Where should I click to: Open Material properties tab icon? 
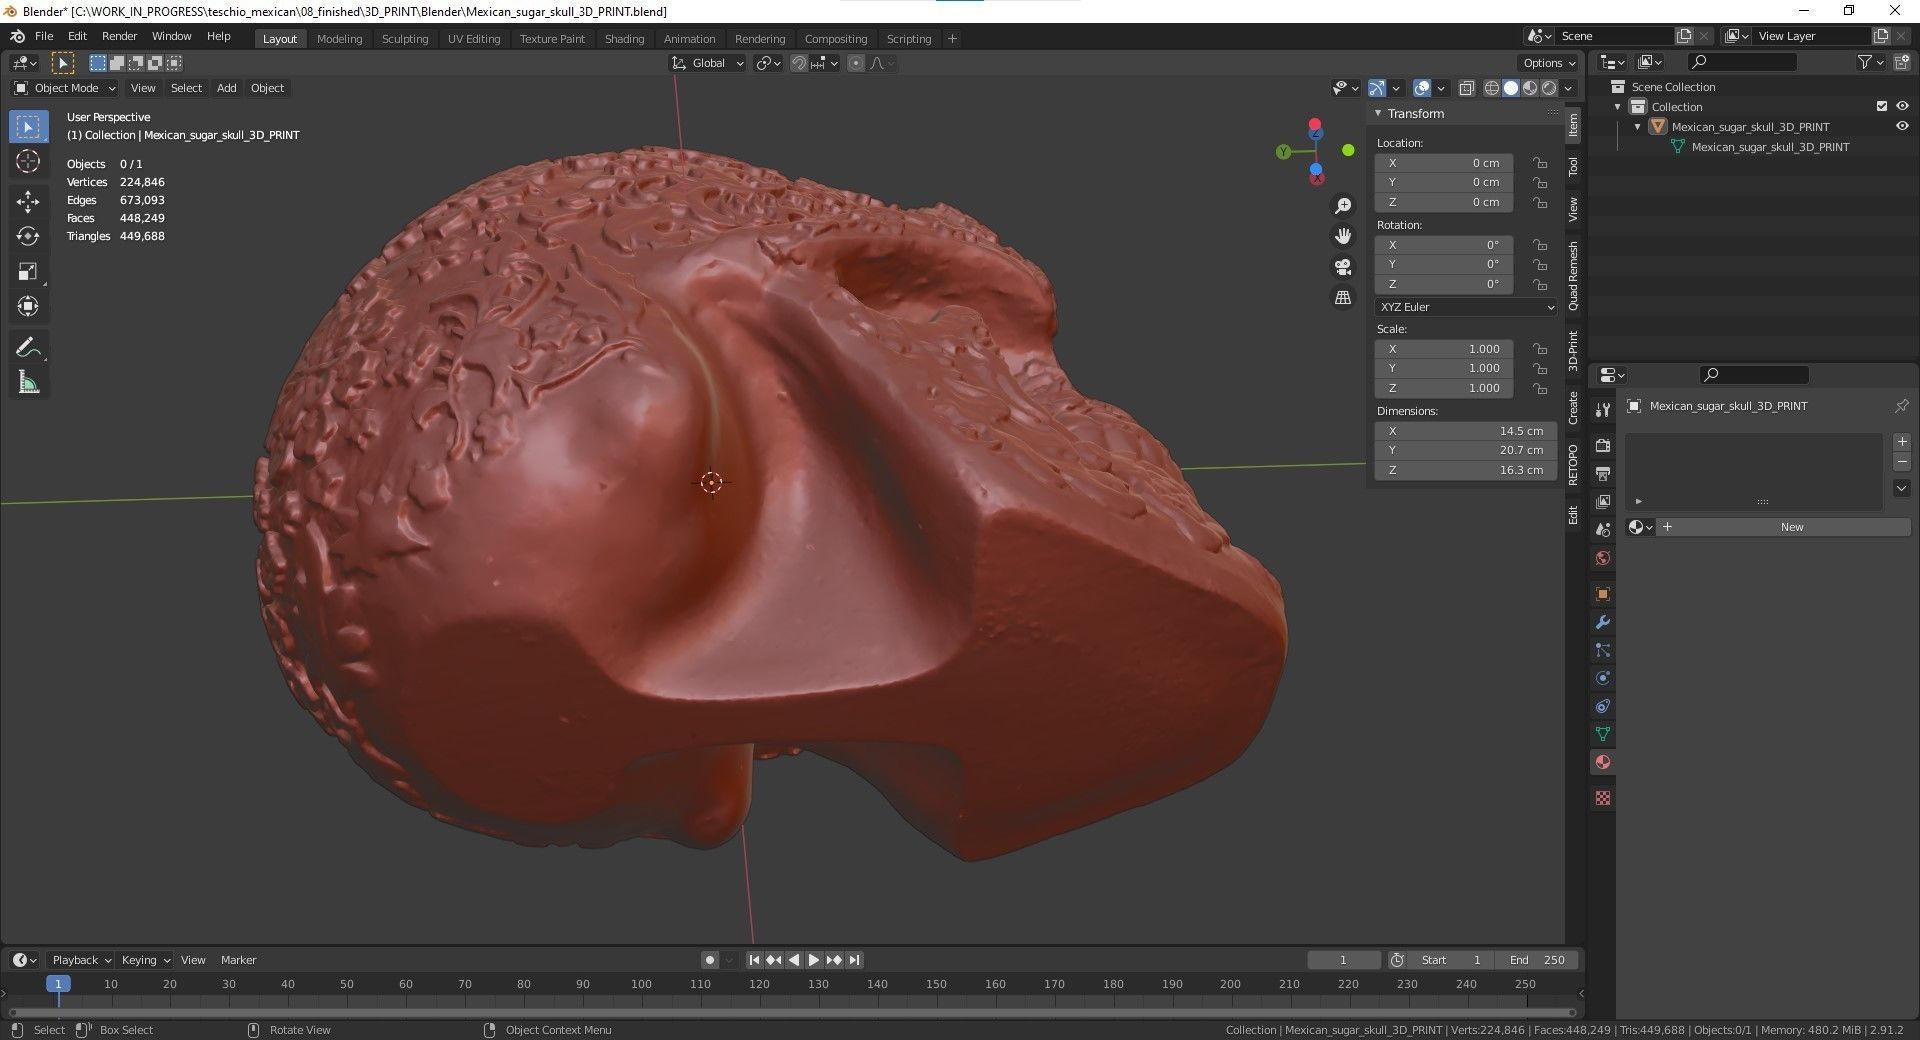[1603, 762]
